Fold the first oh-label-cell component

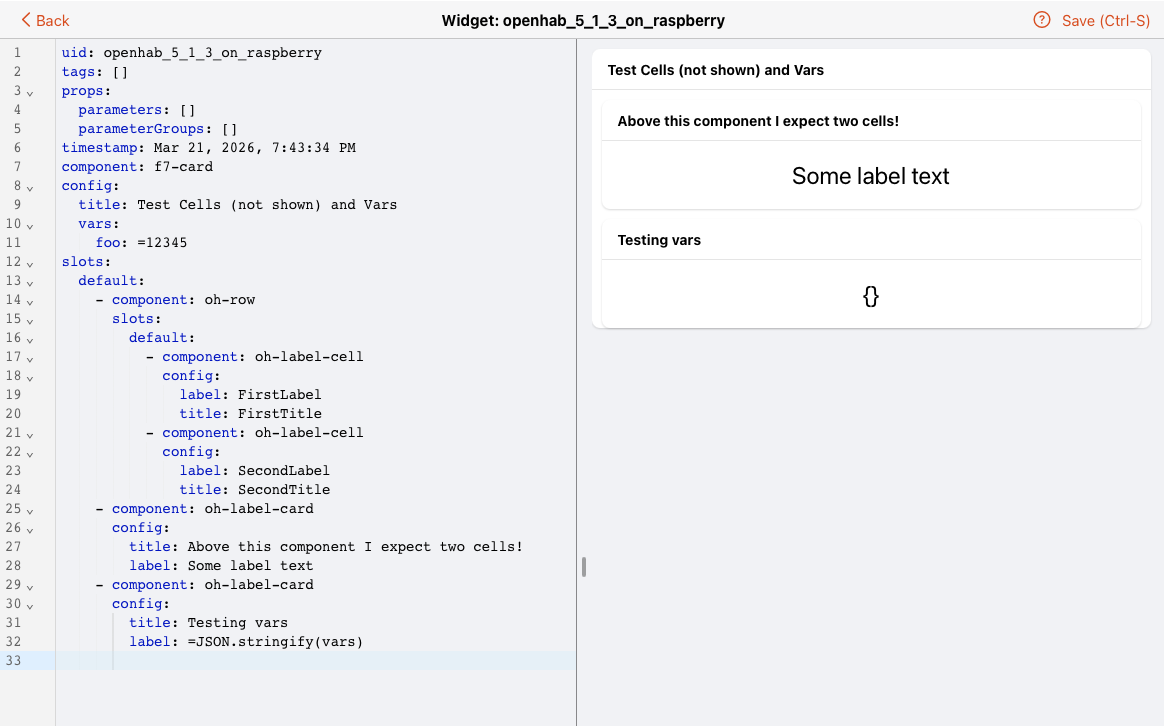click(x=30, y=358)
